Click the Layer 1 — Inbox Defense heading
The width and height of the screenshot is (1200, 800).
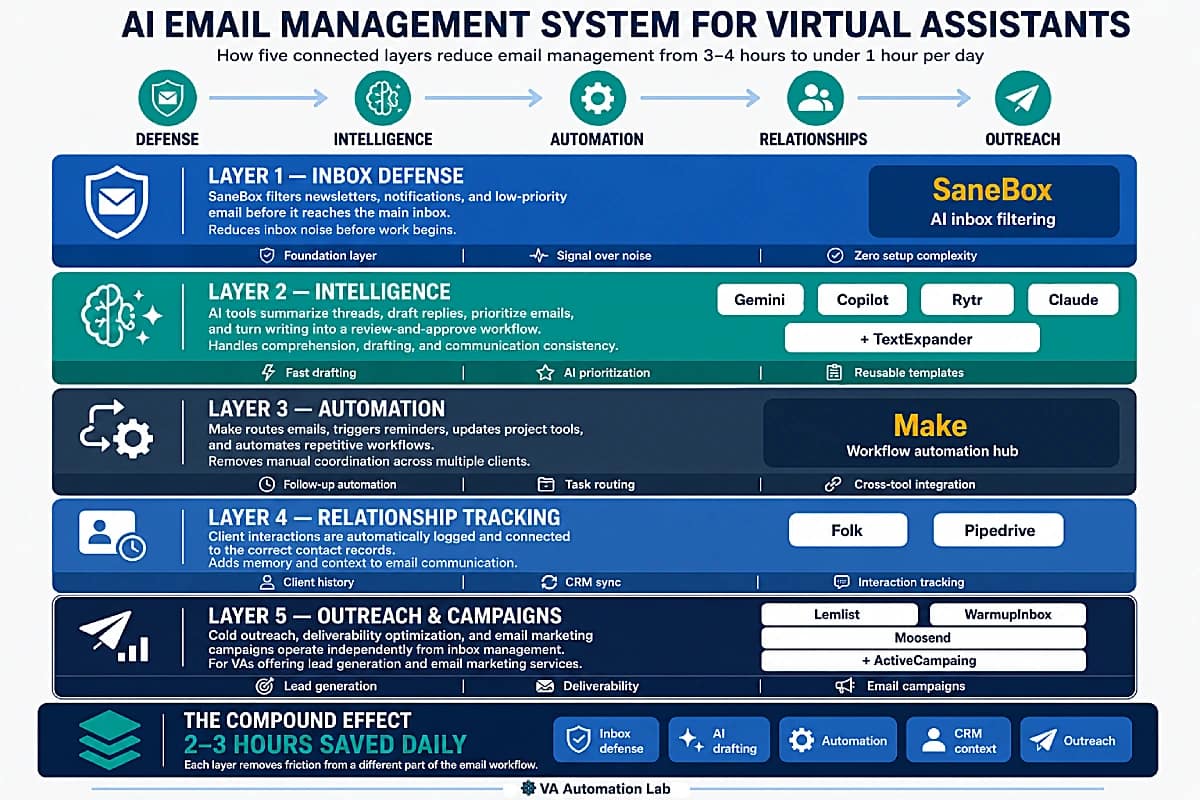click(x=336, y=175)
